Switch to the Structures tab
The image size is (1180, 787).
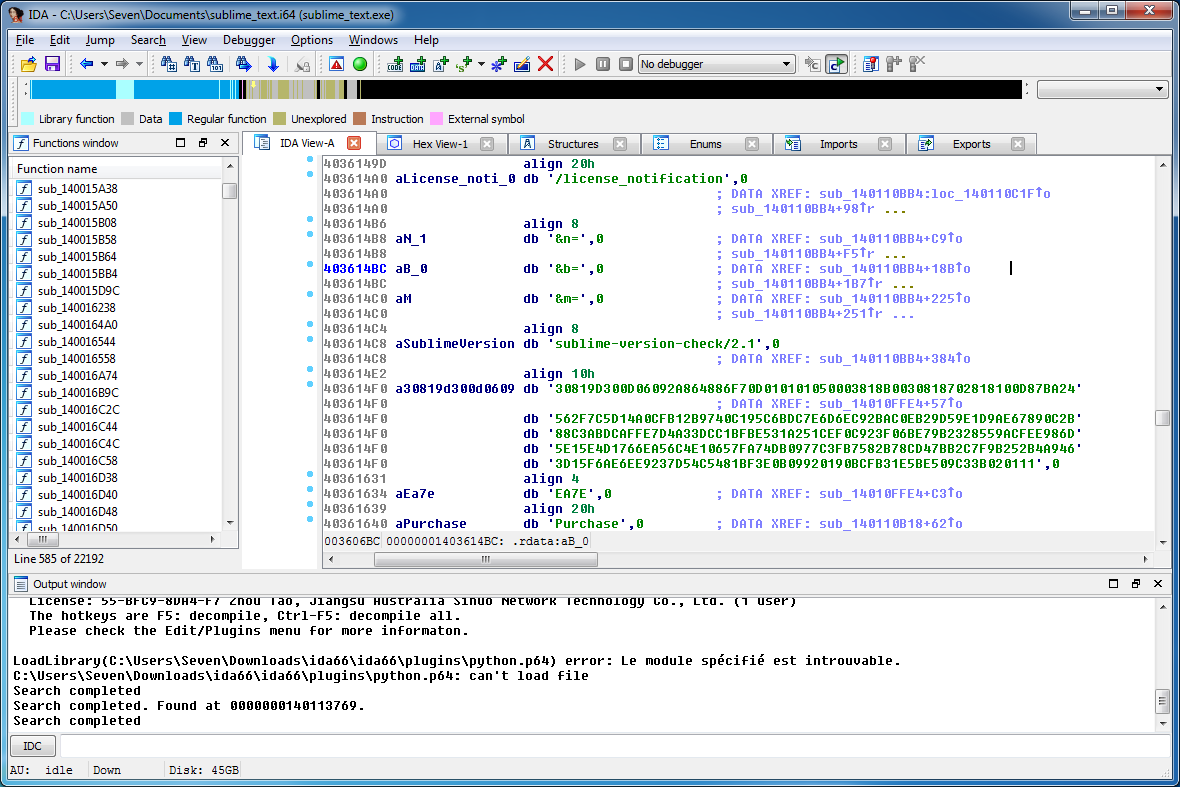coord(573,144)
